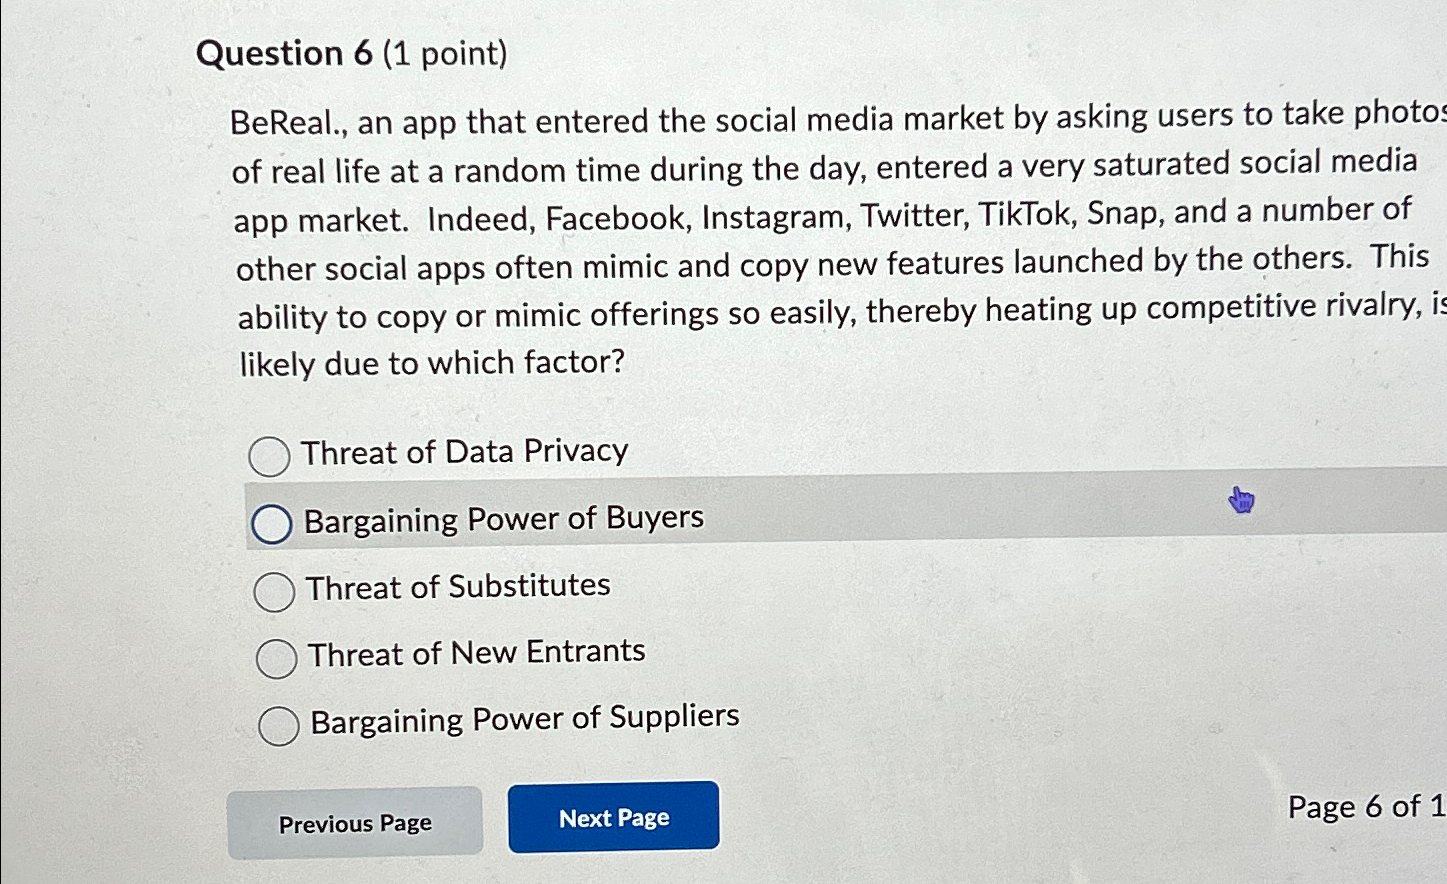The image size is (1447, 884).
Task: Click the Bargaining Power of Suppliers label text
Action: point(523,720)
